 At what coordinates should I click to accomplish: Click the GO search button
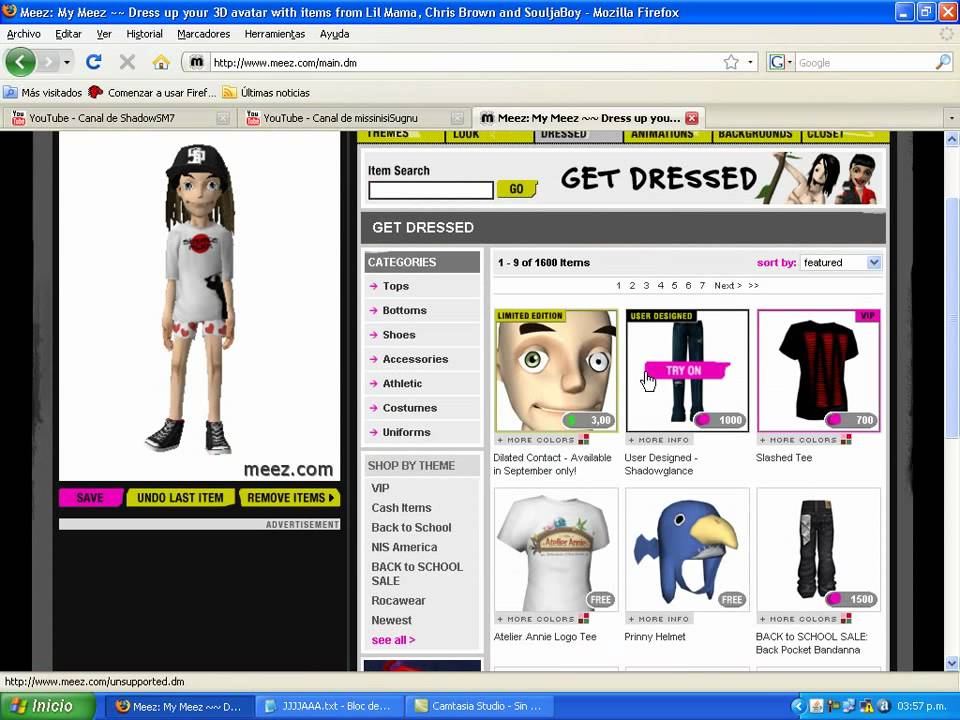(x=517, y=189)
